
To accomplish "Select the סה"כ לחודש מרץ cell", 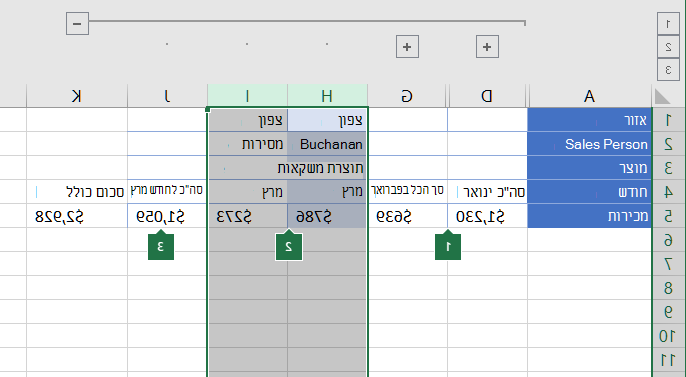I will [167, 192].
